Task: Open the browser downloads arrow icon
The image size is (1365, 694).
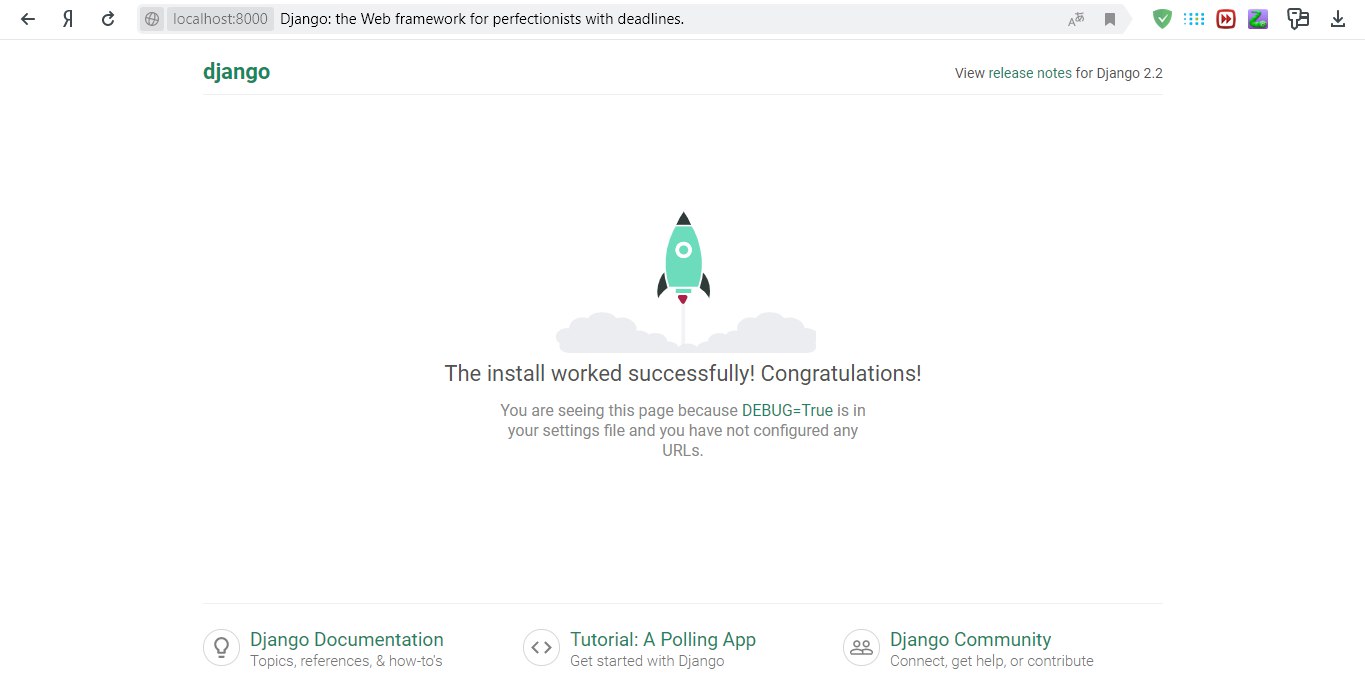Action: 1338,19
